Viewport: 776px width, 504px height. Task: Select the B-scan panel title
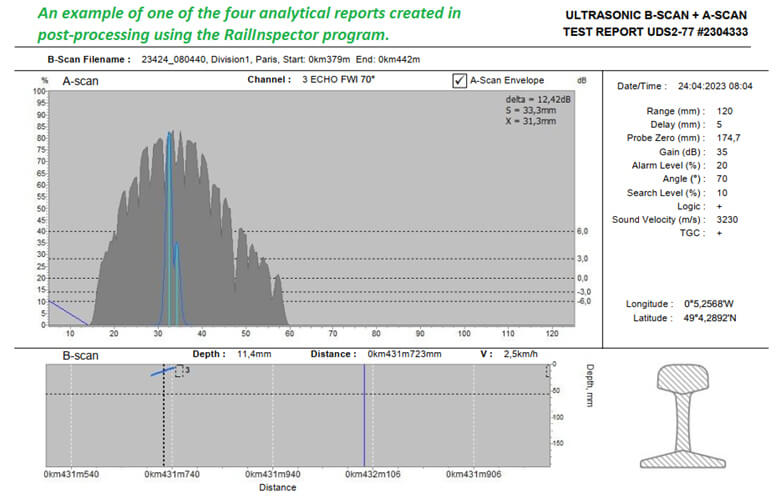80,356
